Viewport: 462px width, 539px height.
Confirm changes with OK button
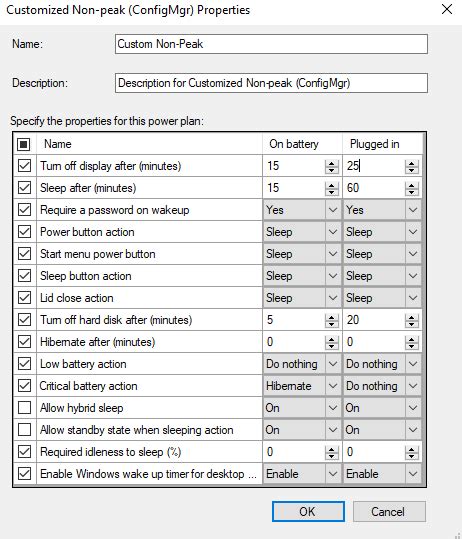pos(308,512)
